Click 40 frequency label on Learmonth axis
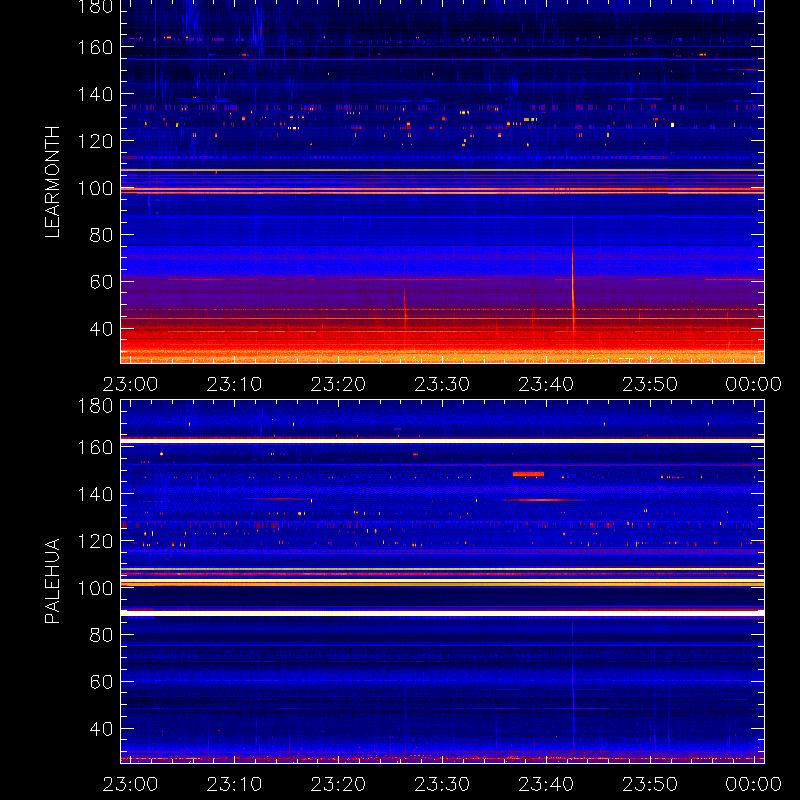The width and height of the screenshot is (800, 800). (x=101, y=329)
